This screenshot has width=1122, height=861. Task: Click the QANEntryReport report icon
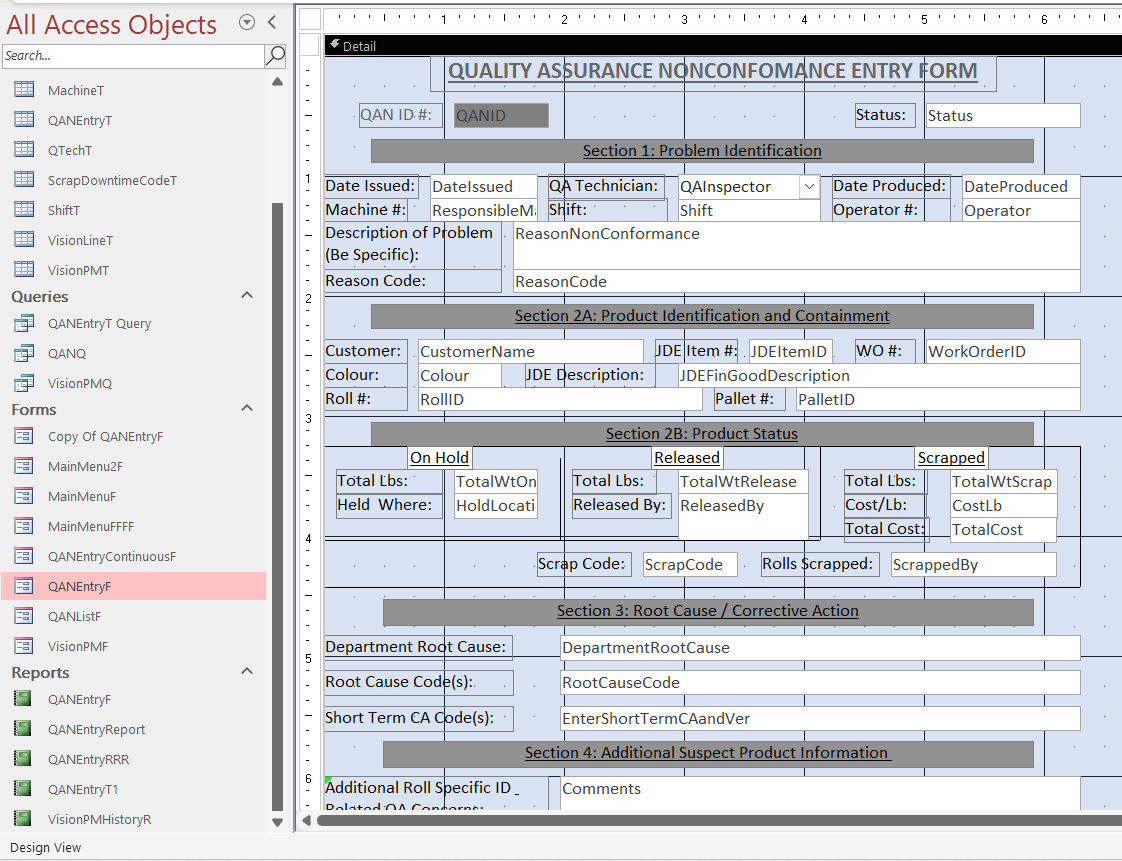tap(23, 729)
